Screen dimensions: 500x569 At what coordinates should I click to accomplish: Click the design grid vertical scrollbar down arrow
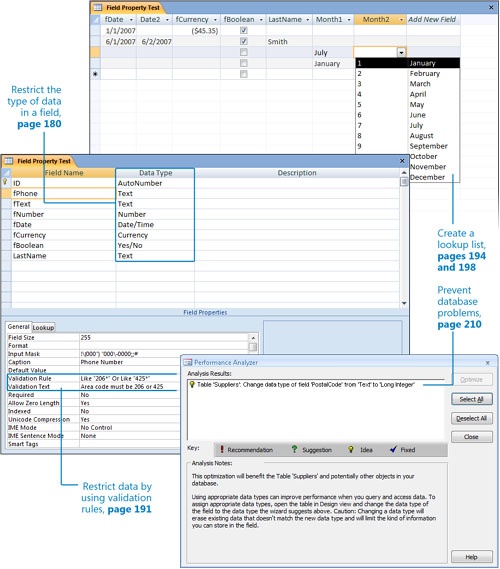tap(403, 303)
